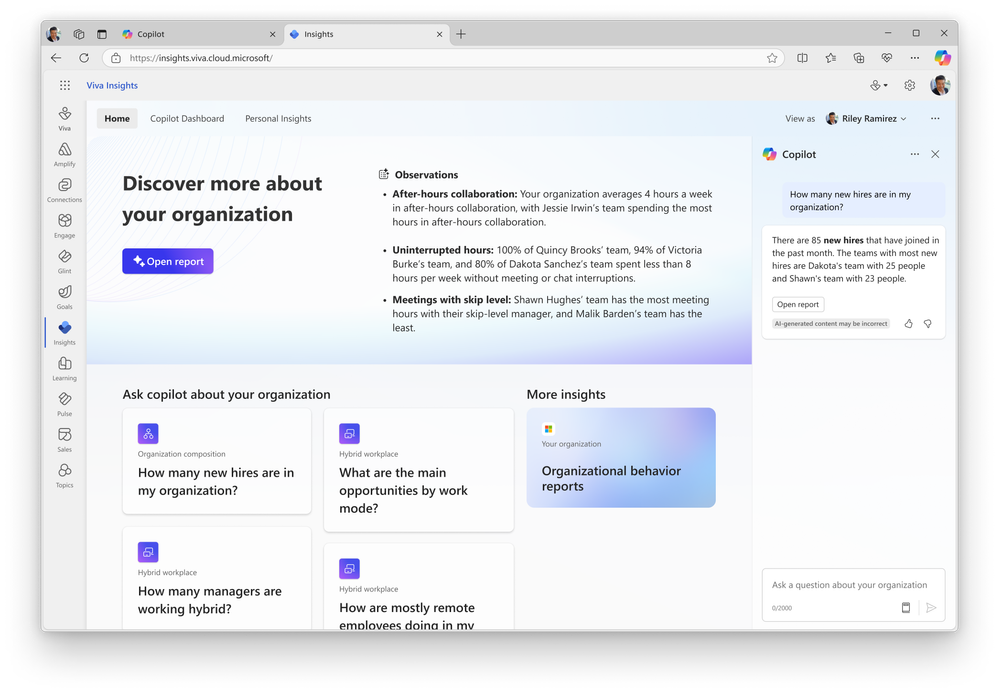Click 'How many new hires' chat bubble

863,201
